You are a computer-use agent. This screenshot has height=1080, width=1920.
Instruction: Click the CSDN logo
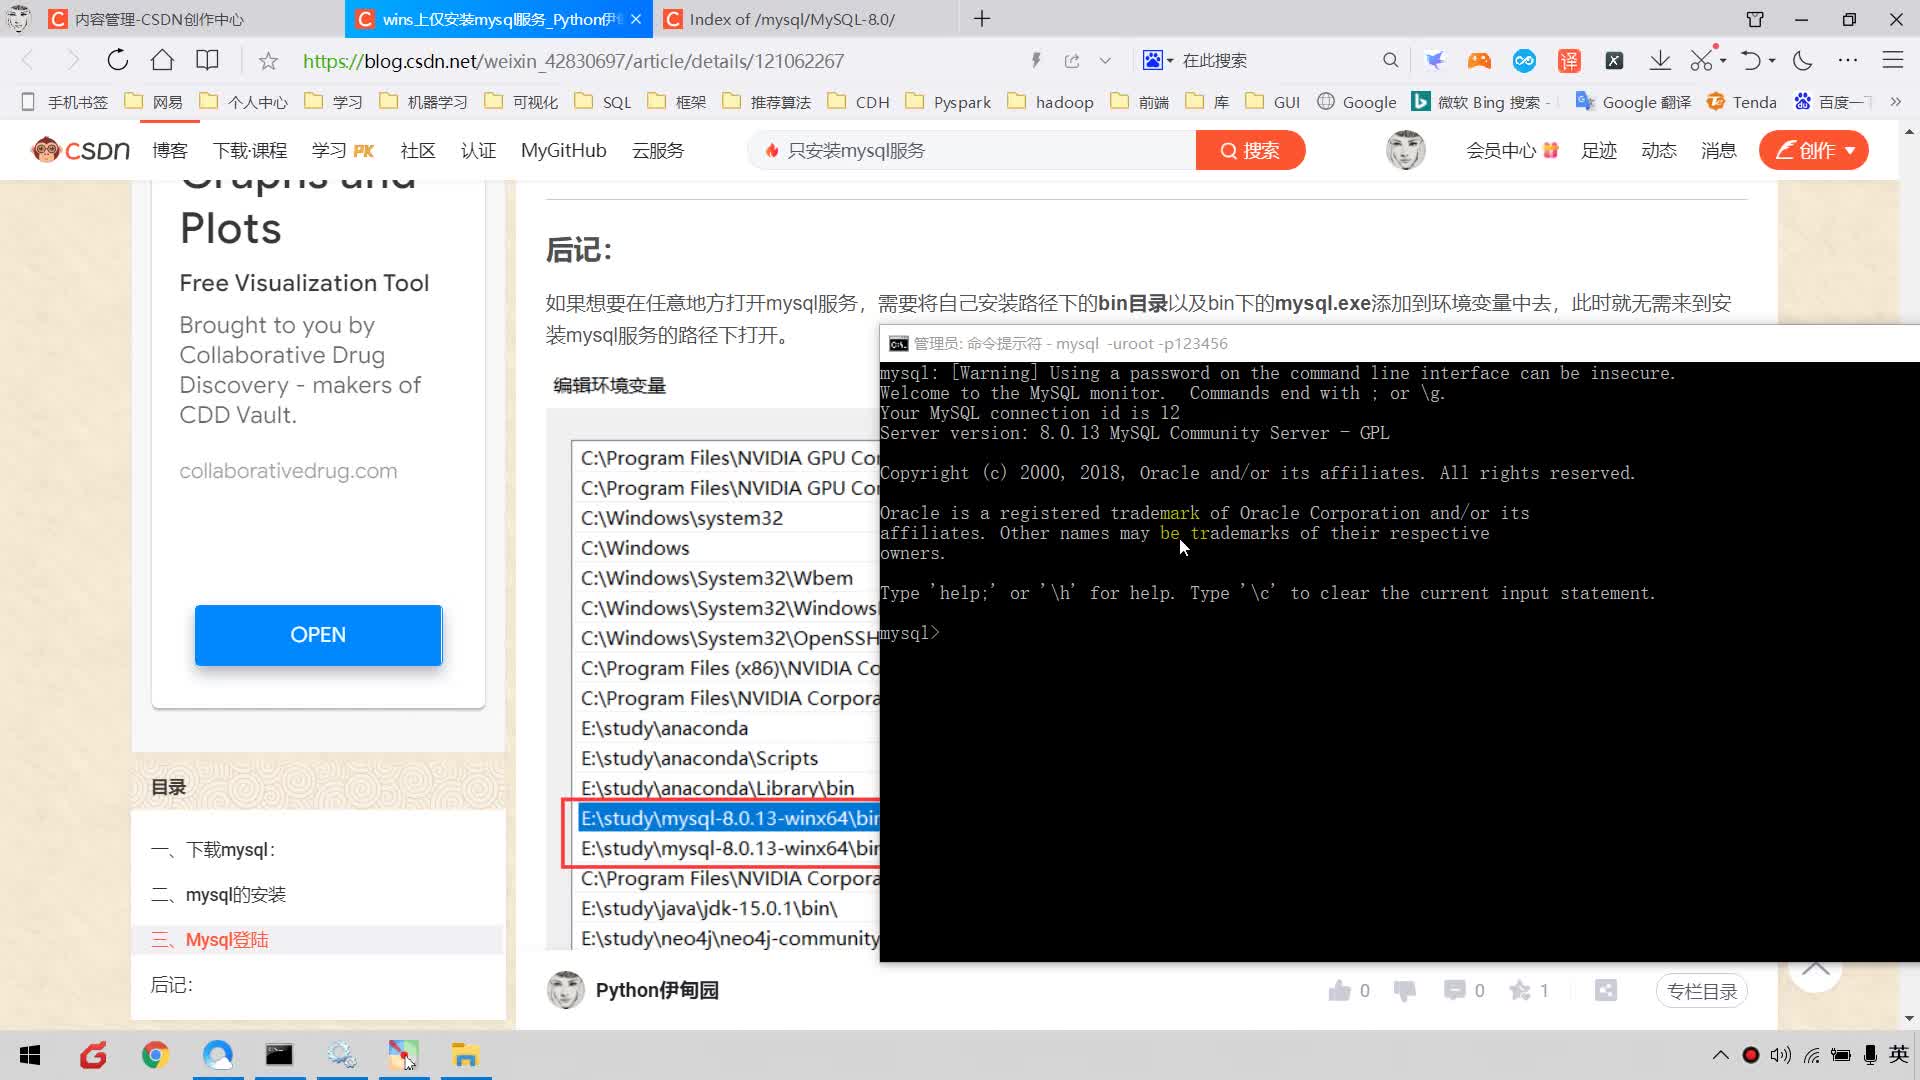tap(81, 150)
